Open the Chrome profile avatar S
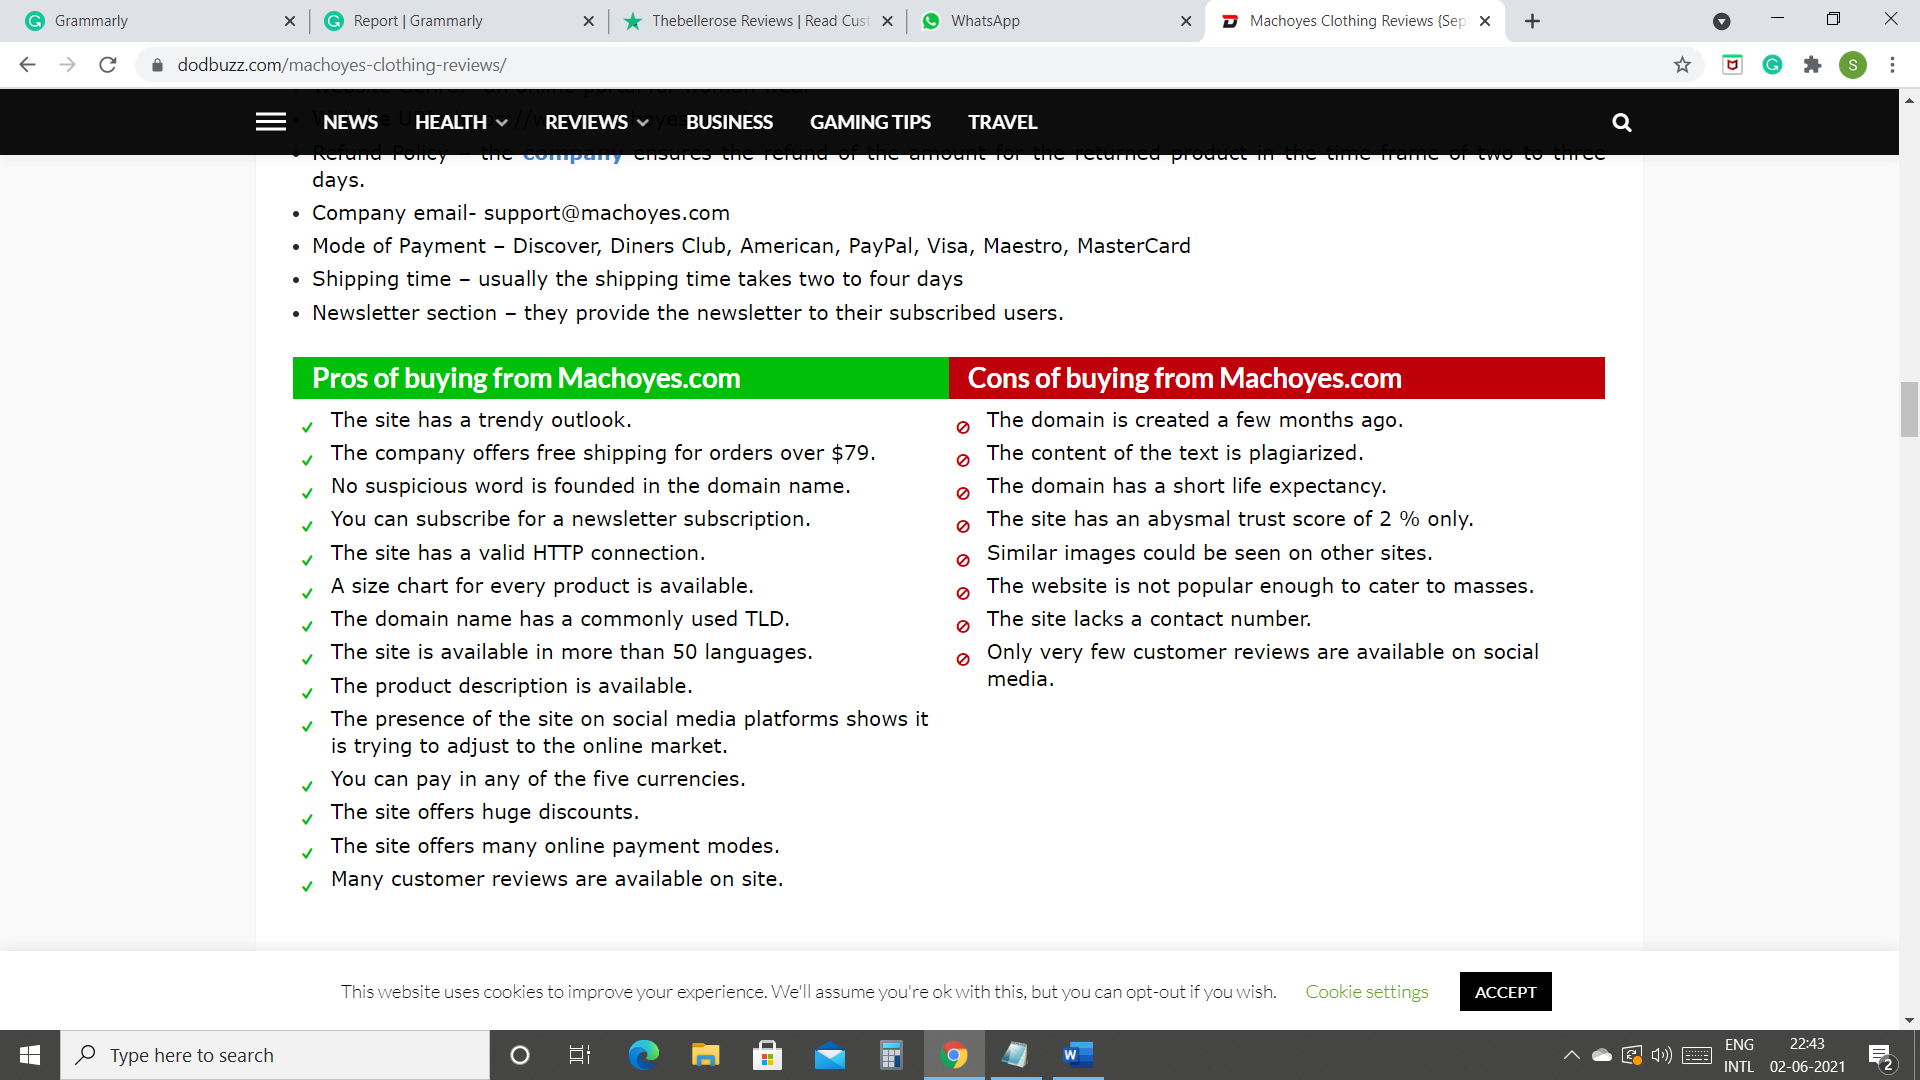Image resolution: width=1920 pixels, height=1080 pixels. [x=1852, y=65]
